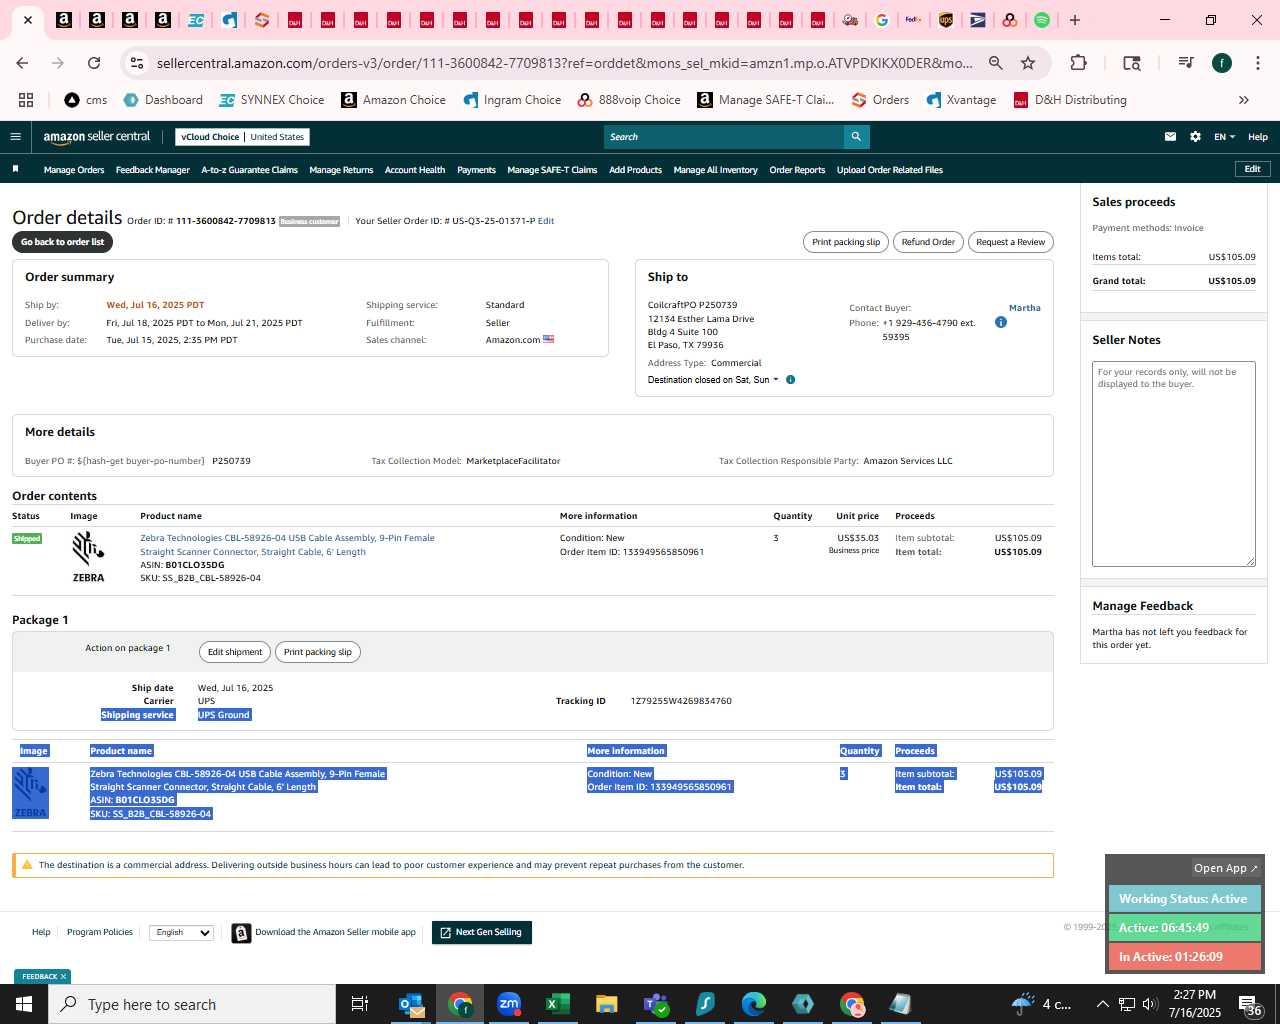This screenshot has height=1024, width=1280.
Task: Open the Payments menu item
Action: coord(476,170)
